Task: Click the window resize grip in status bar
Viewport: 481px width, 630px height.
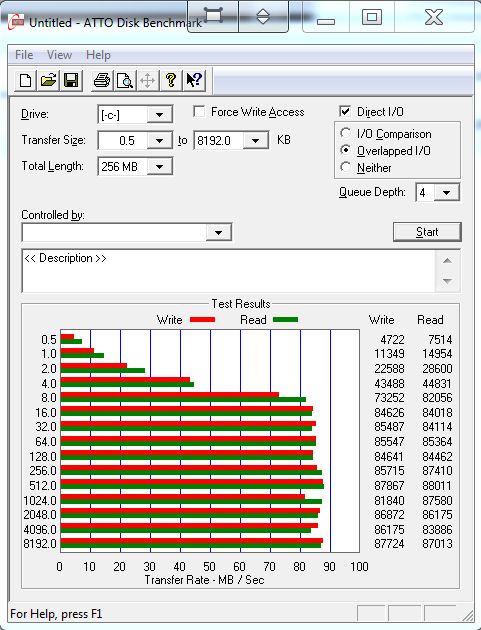Action: pos(468,615)
